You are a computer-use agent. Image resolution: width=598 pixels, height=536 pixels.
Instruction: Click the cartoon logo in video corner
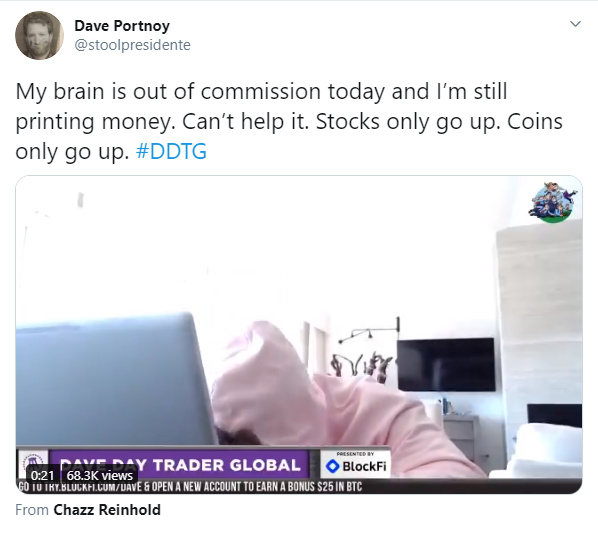coord(553,203)
